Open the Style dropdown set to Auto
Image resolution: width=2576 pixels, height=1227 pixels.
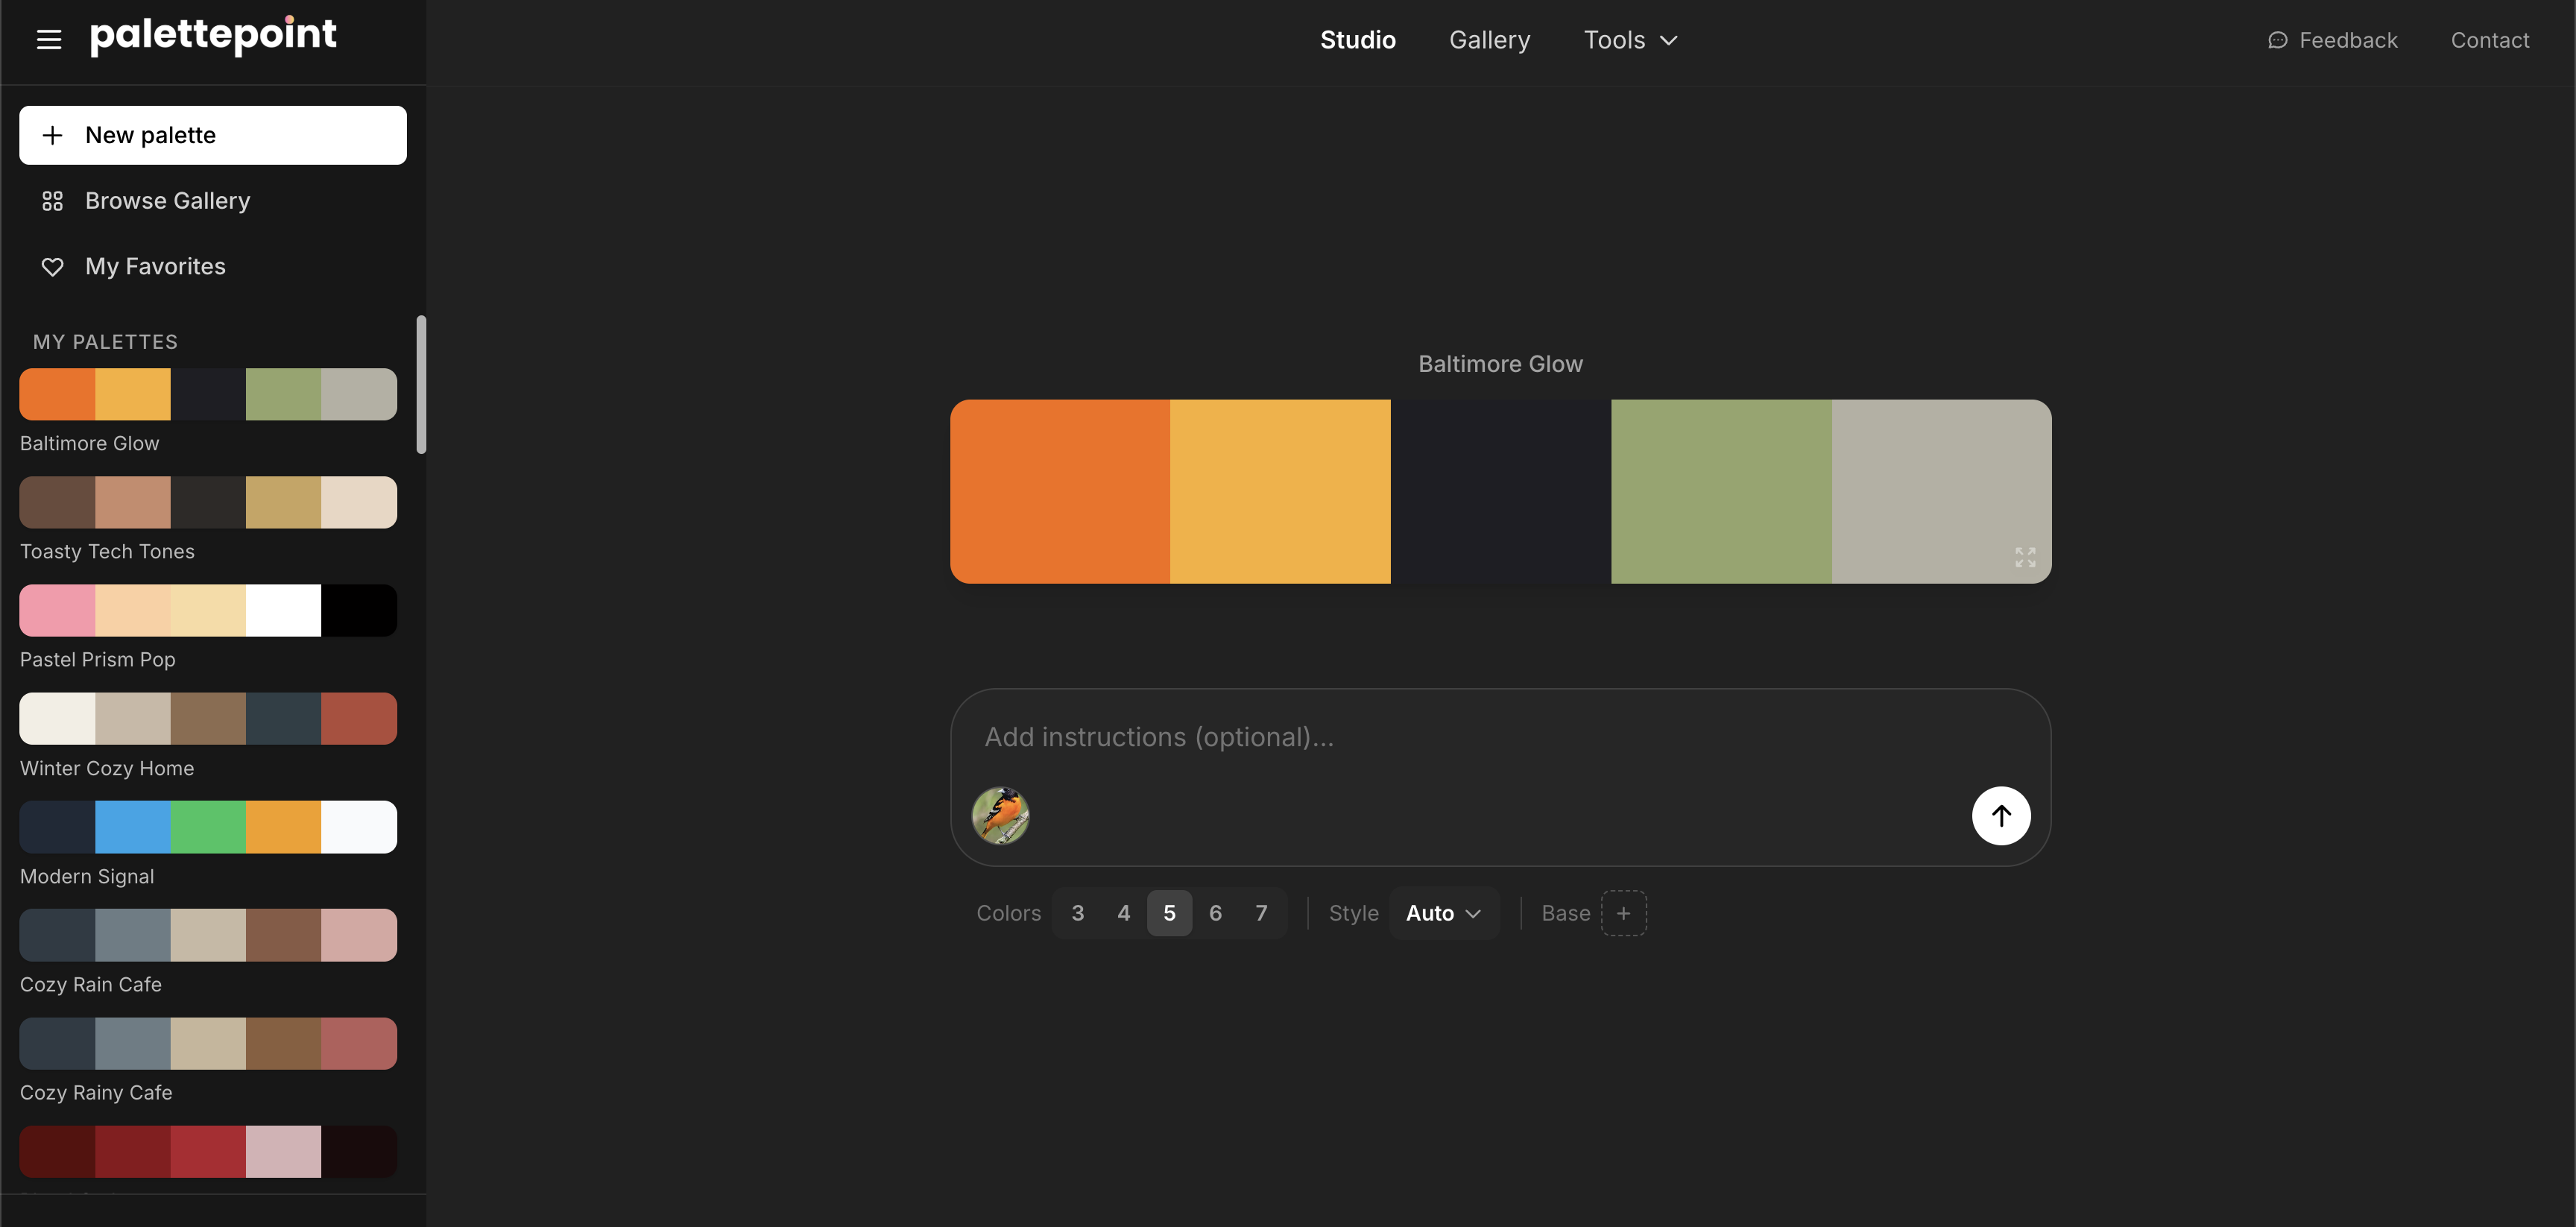pyautogui.click(x=1443, y=912)
